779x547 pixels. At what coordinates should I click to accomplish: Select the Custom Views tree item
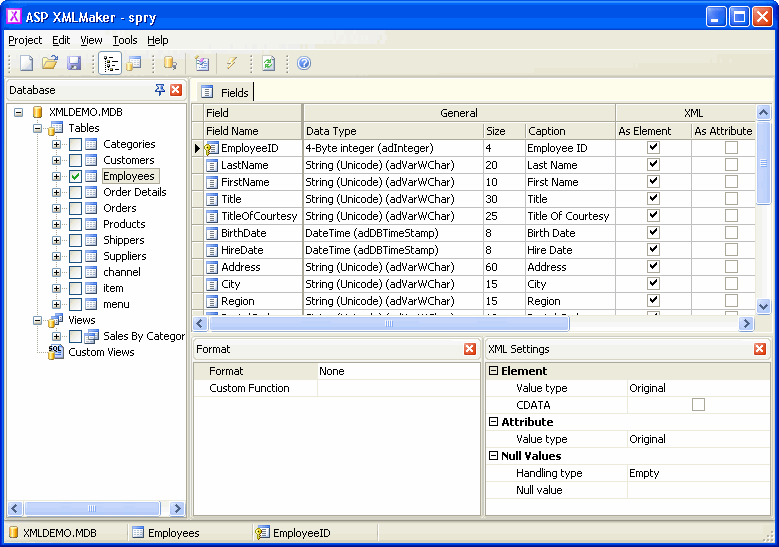coord(101,352)
